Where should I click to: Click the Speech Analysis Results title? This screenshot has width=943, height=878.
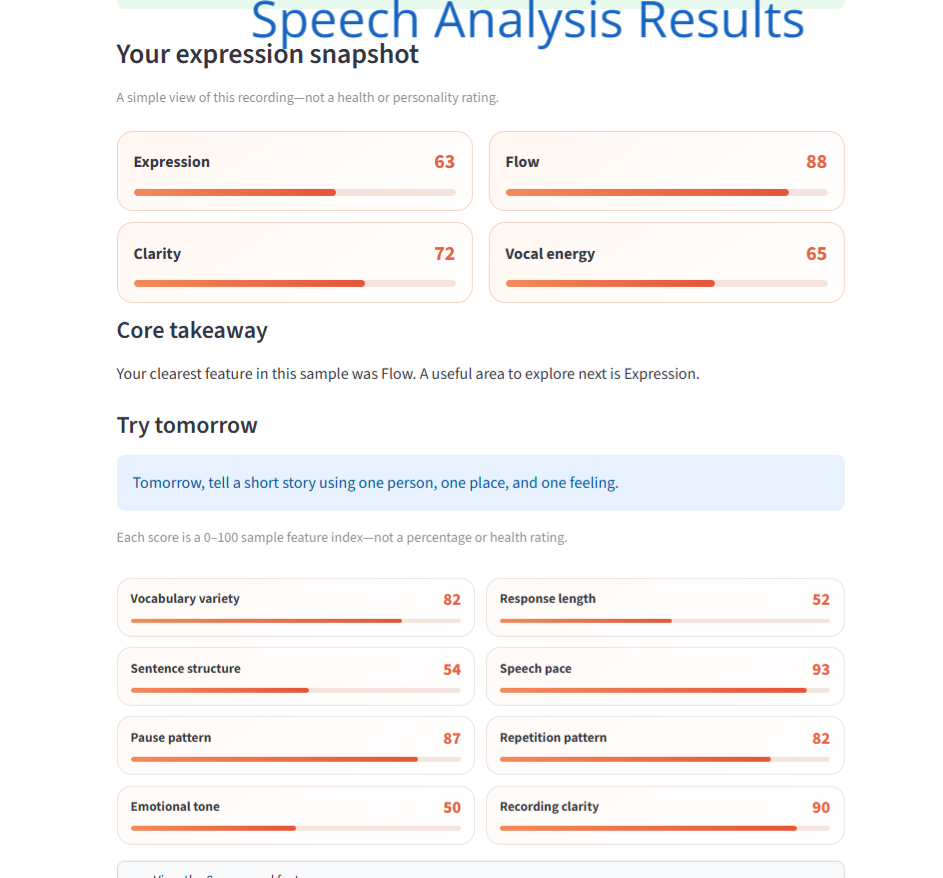tap(527, 20)
